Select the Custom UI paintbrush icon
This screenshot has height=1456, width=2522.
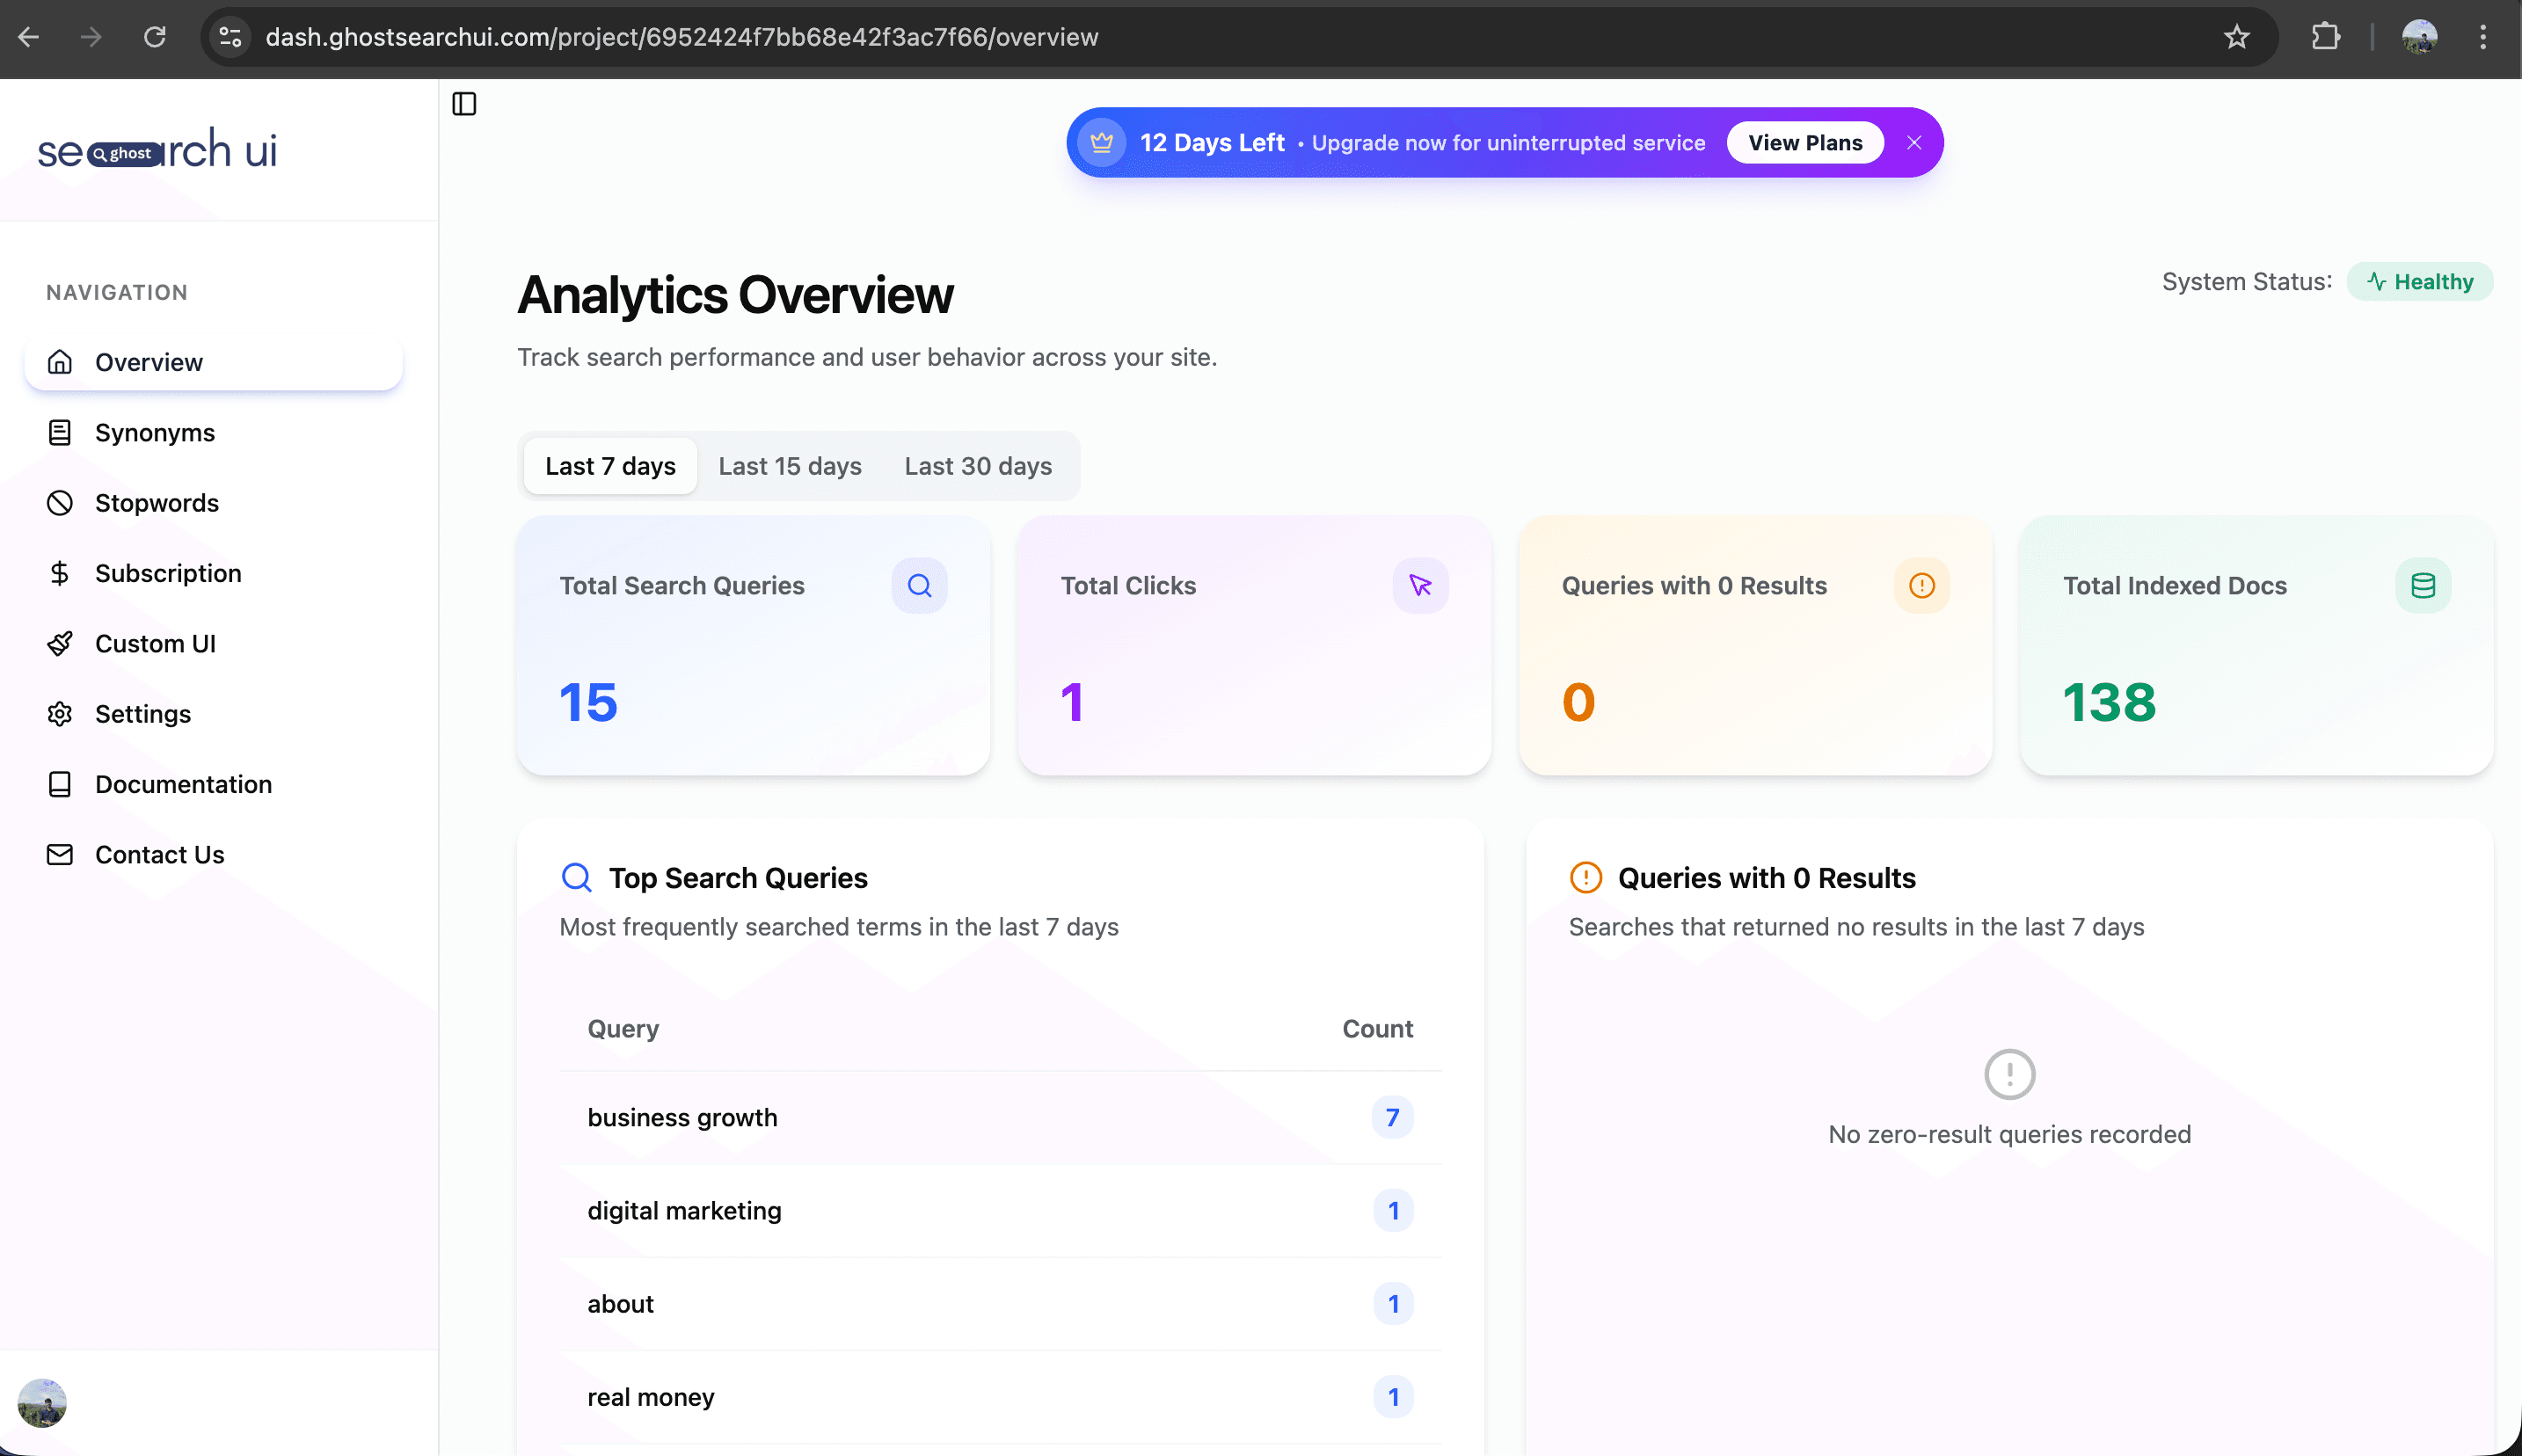tap(60, 643)
